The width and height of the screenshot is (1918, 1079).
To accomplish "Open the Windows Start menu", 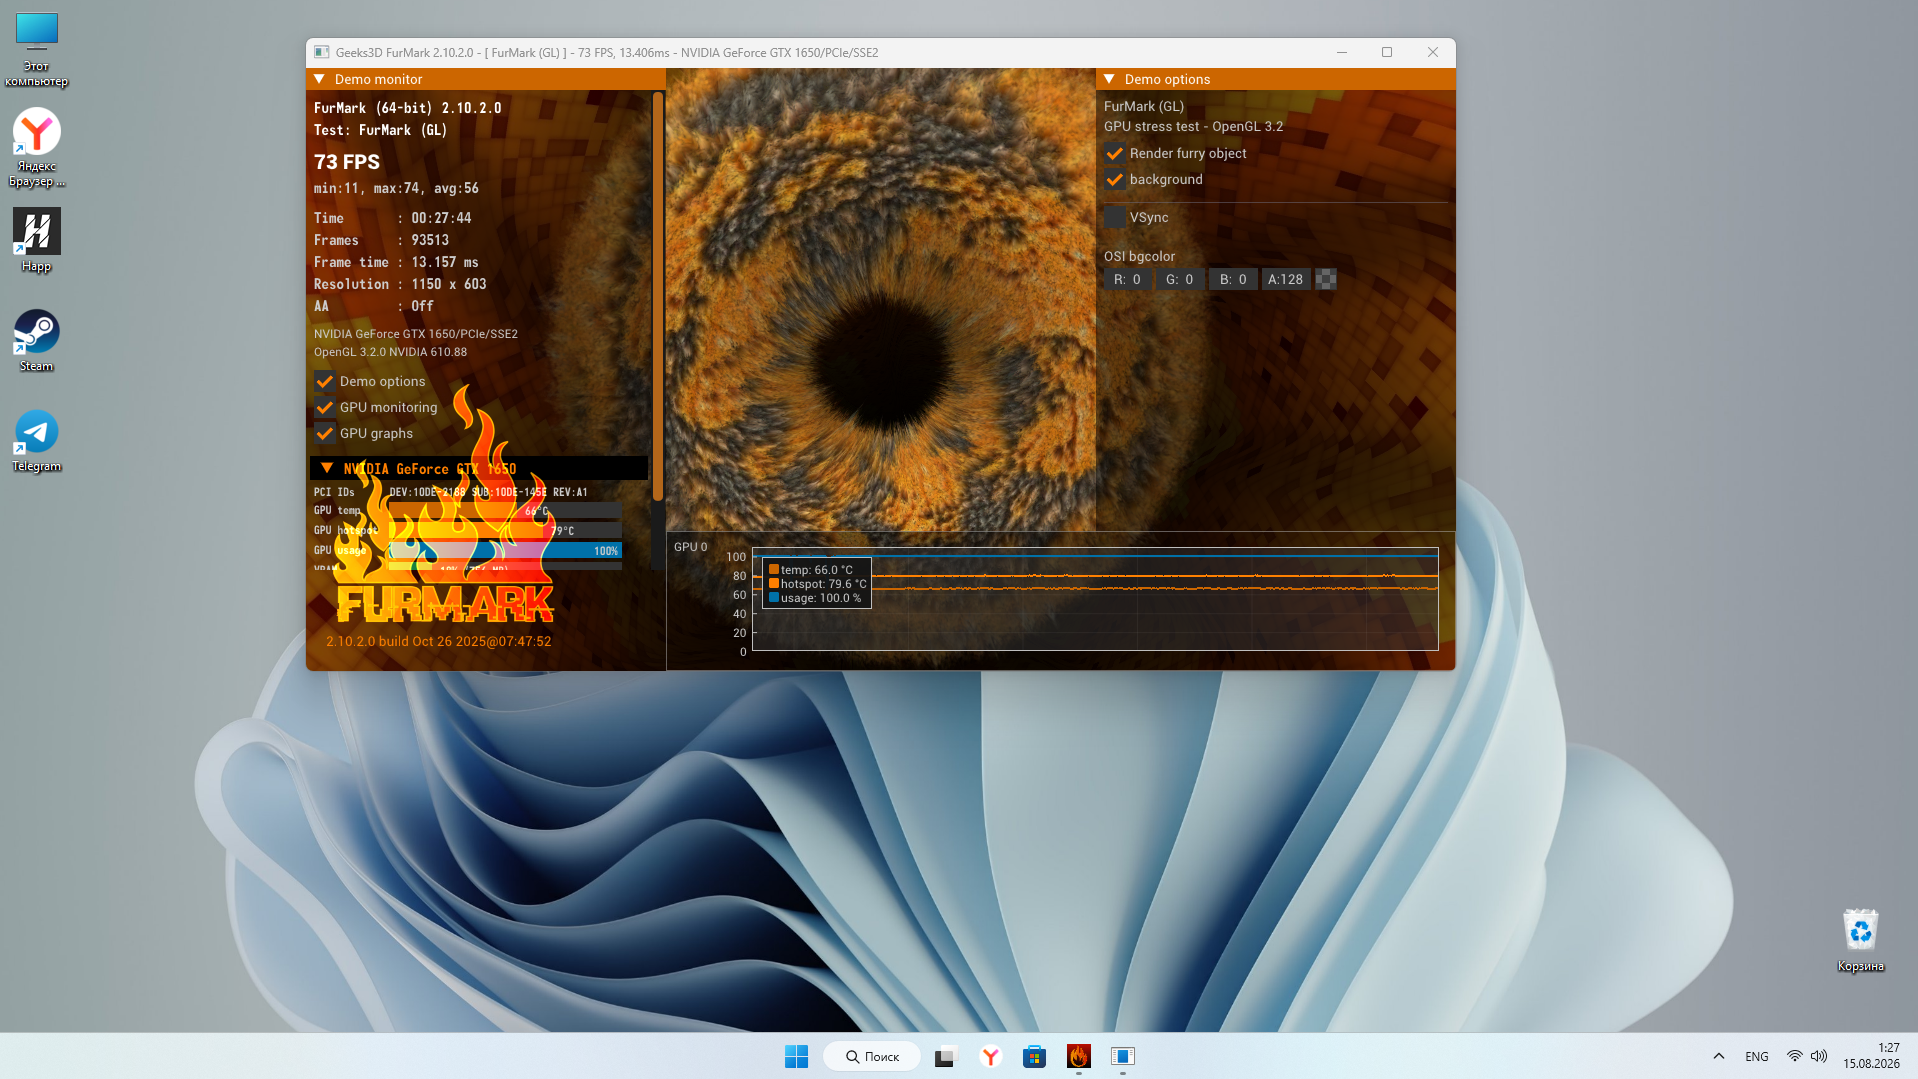I will tap(796, 1056).
